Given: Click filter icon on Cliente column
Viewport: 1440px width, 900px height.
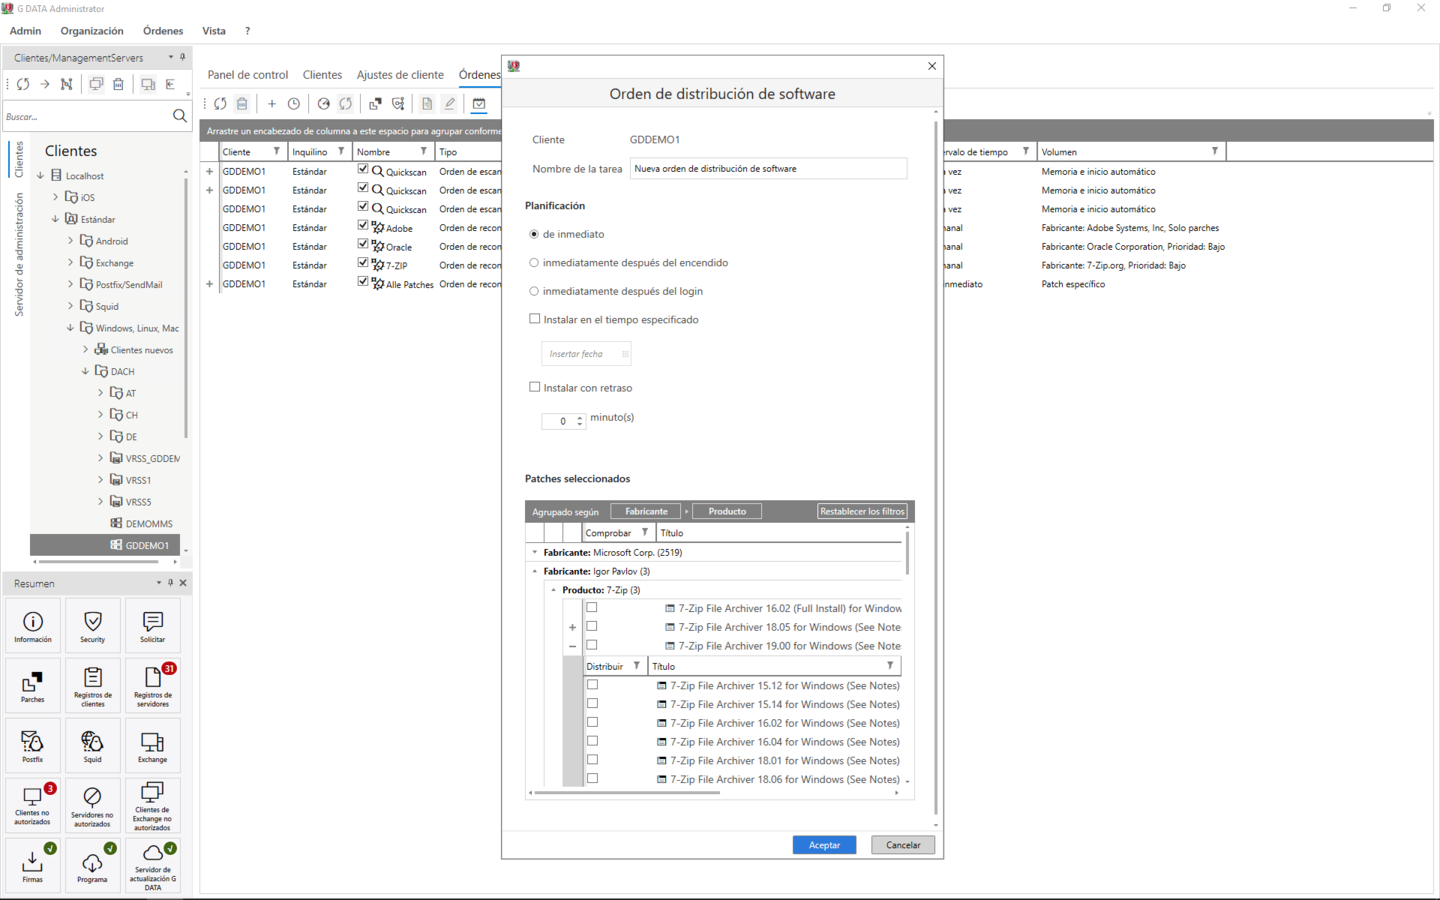Looking at the screenshot, I should (277, 152).
